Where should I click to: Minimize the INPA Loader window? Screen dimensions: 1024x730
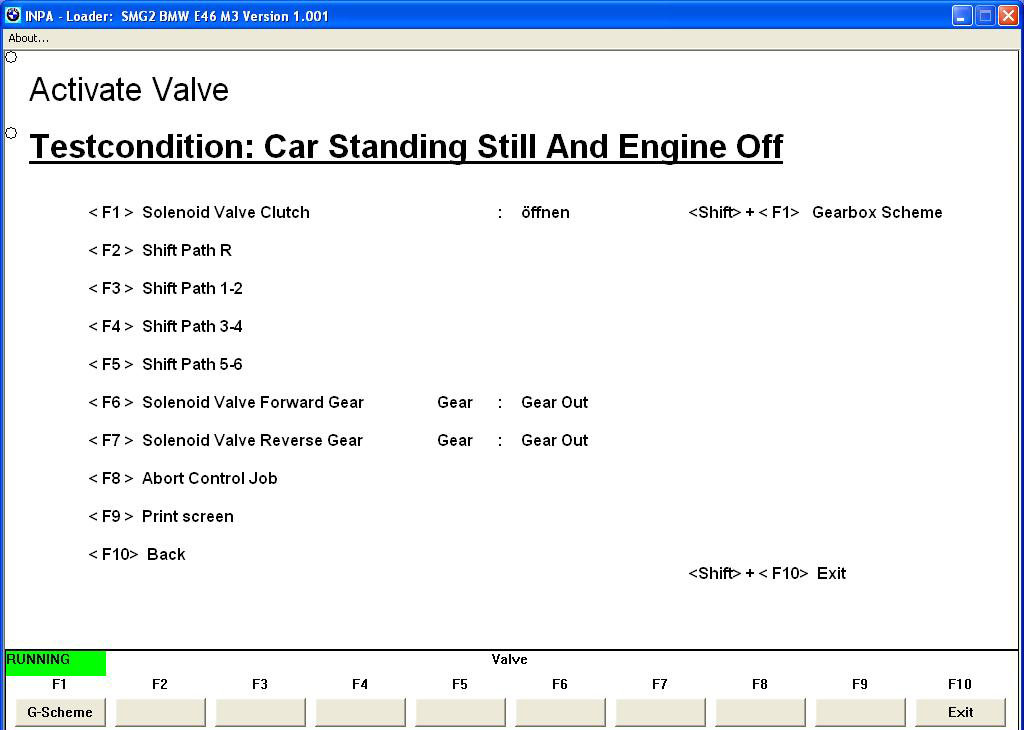pos(961,16)
